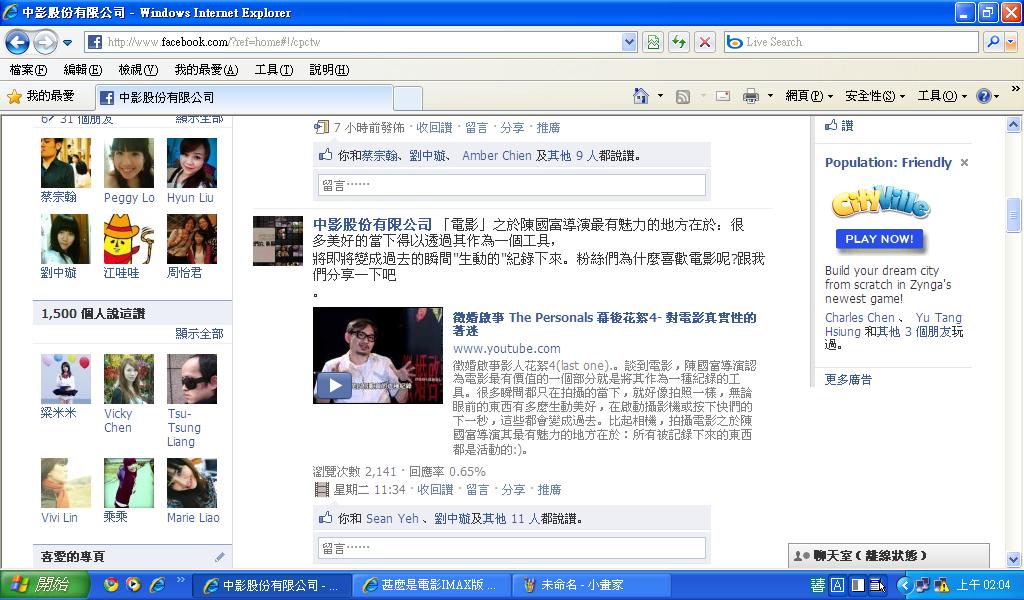Open the 我的最愛(A) menu
The width and height of the screenshot is (1024, 600).
206,70
